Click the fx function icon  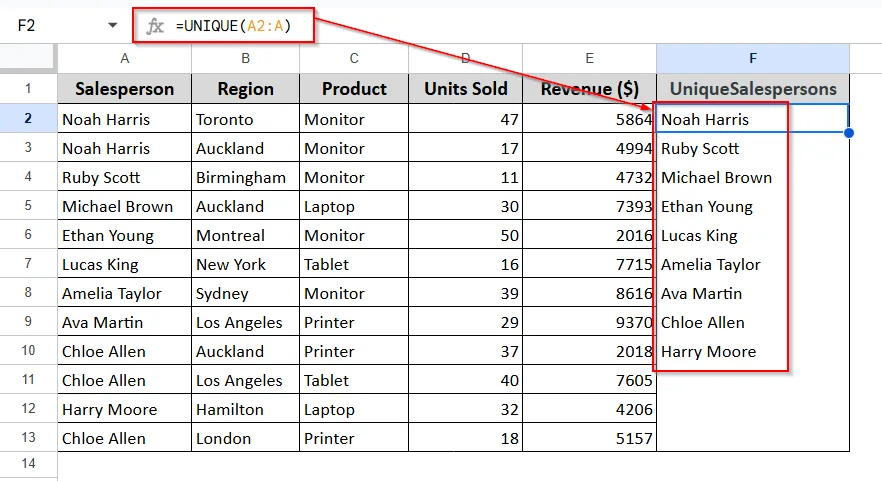point(155,26)
